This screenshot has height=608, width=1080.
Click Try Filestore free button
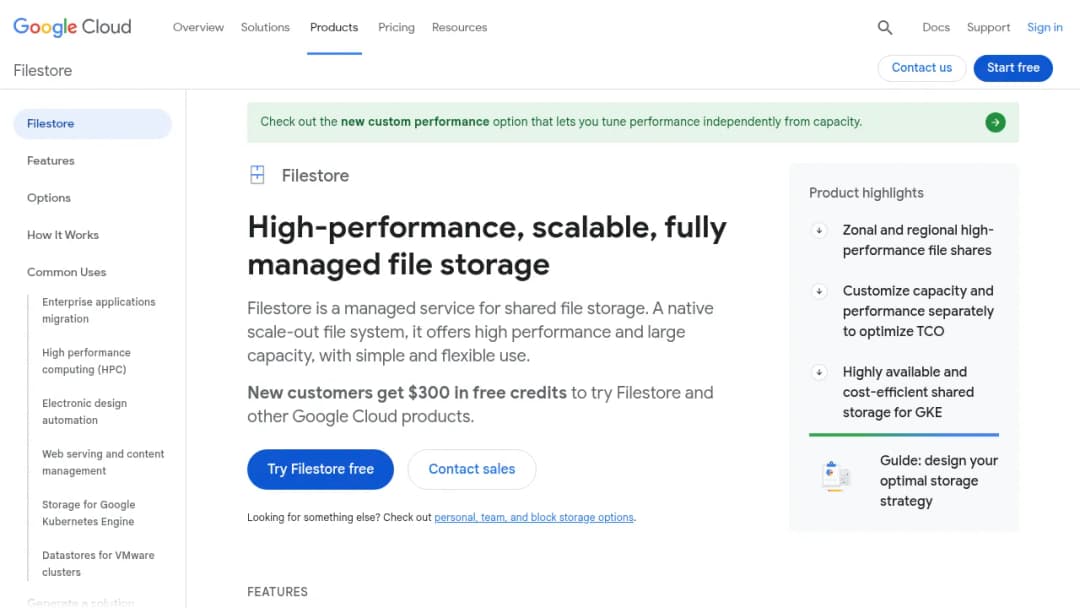320,470
